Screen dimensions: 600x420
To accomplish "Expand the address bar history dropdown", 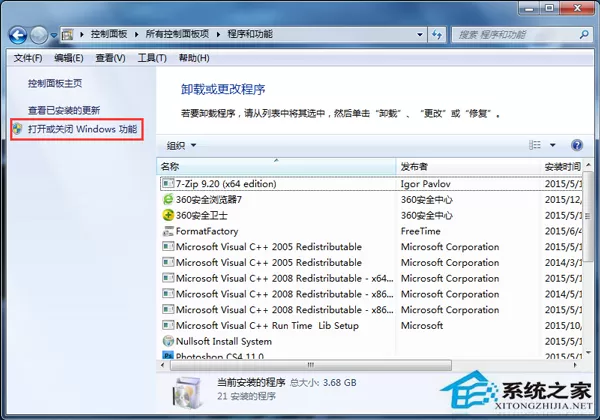I will pyautogui.click(x=420, y=35).
